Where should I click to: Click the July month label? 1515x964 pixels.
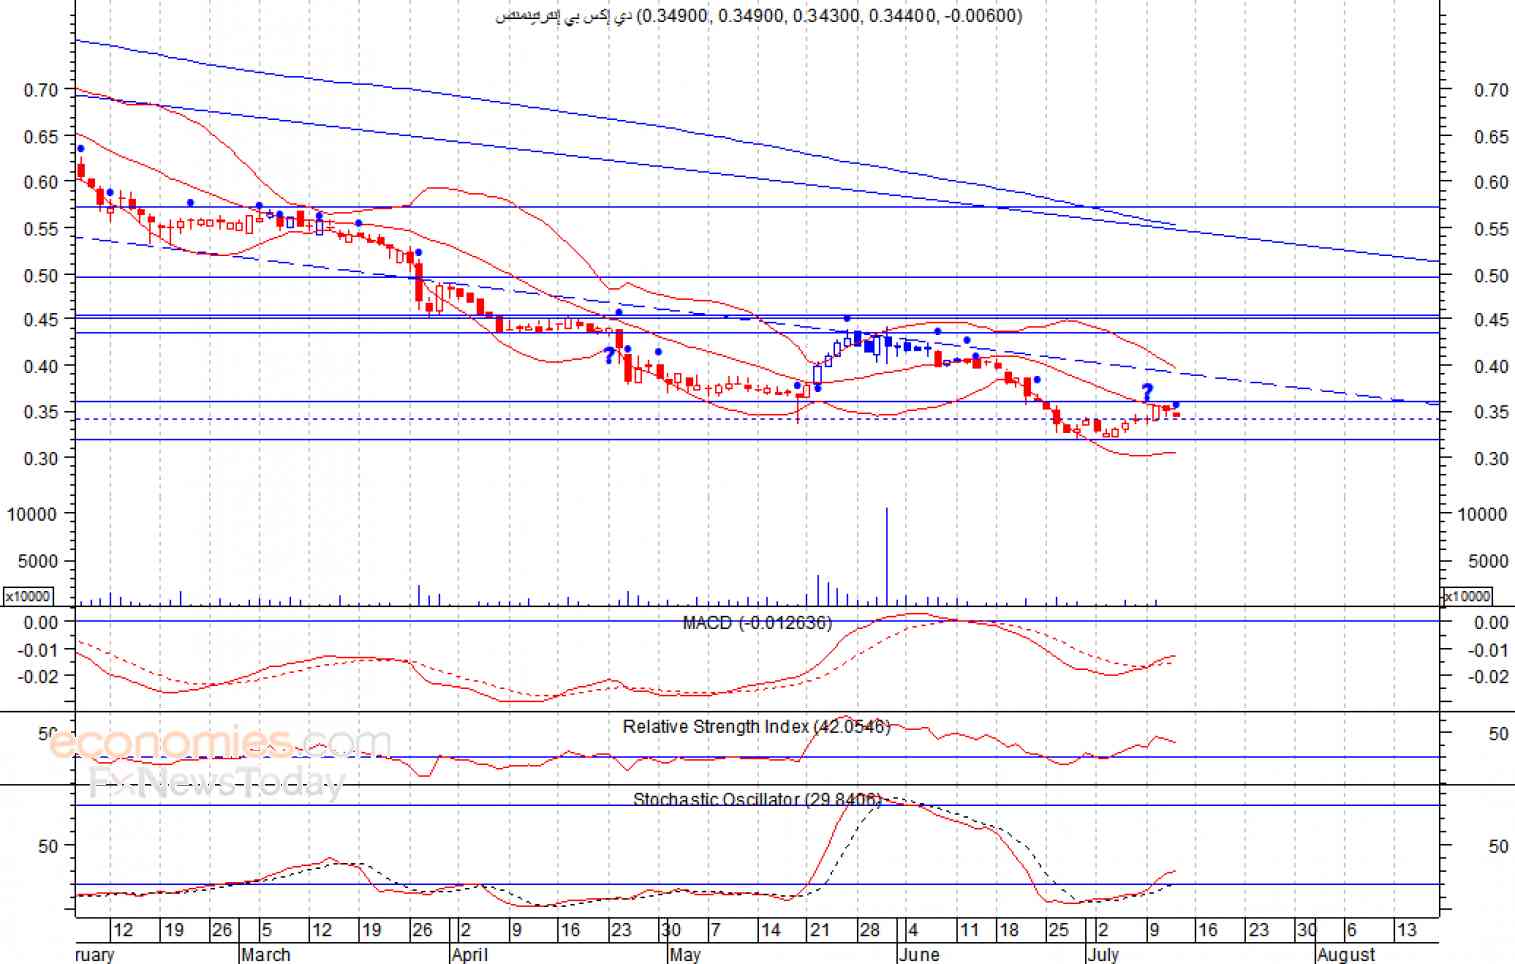[x=1103, y=954]
